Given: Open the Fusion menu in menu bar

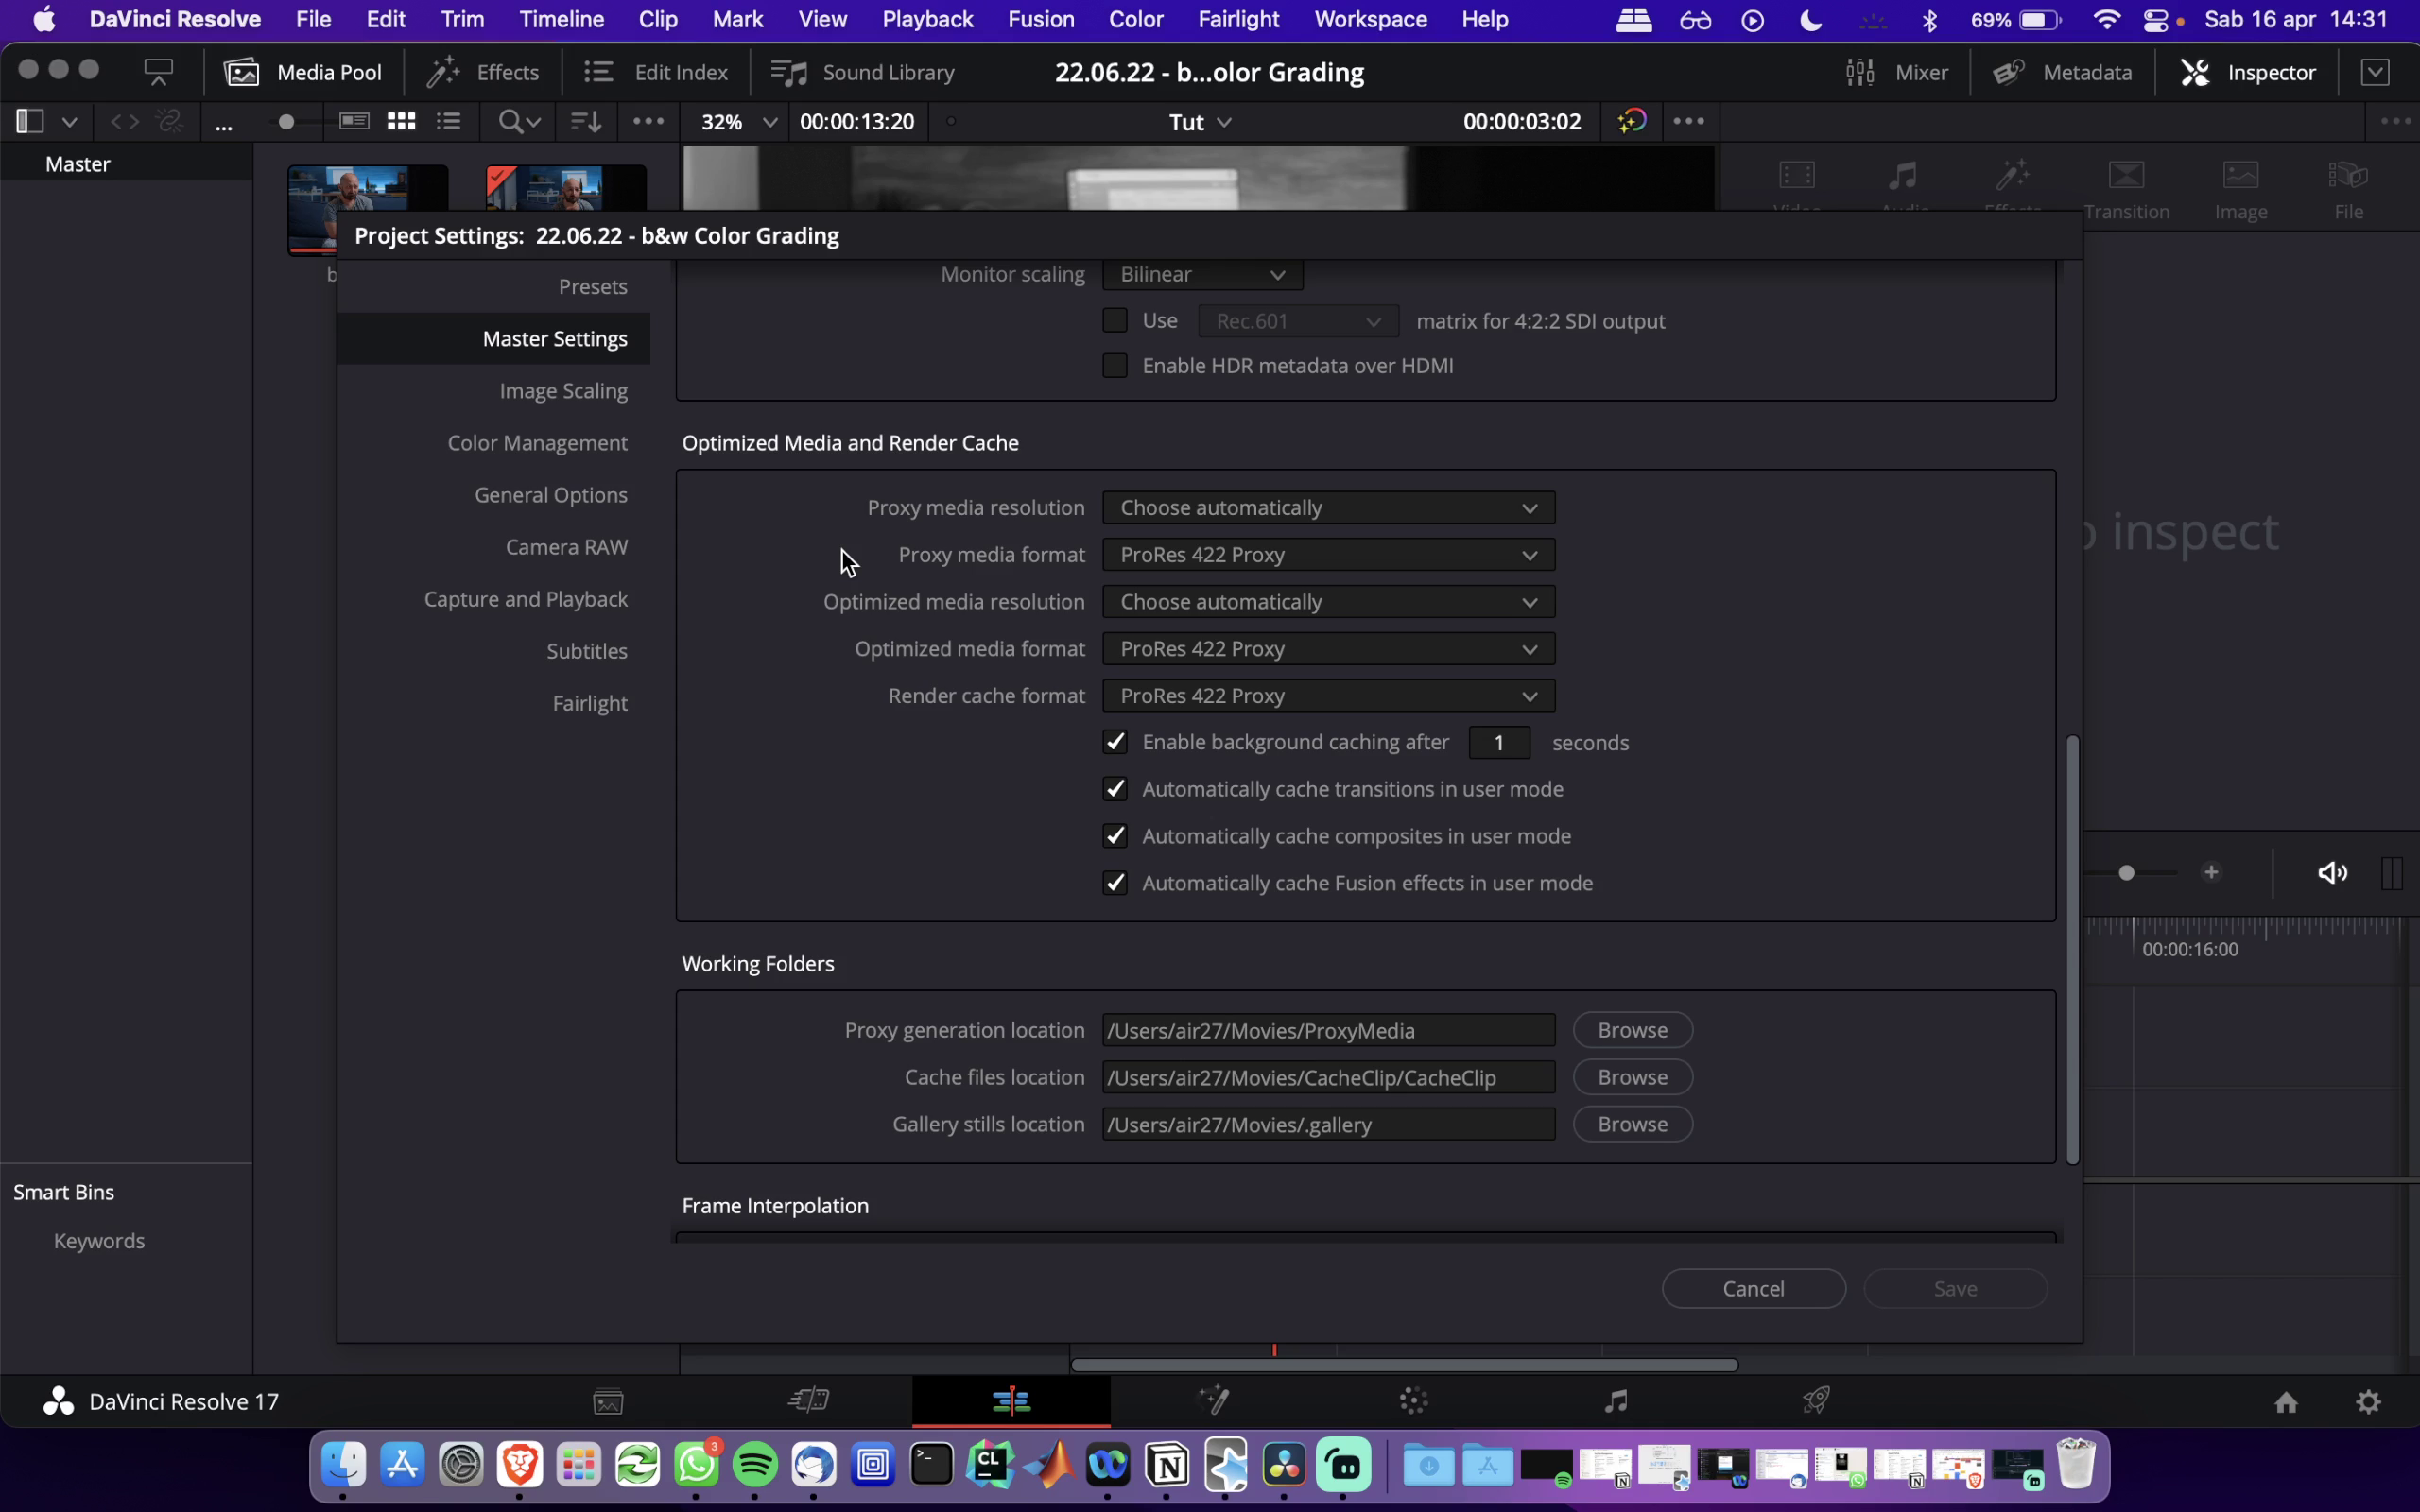Looking at the screenshot, I should click(x=1041, y=19).
